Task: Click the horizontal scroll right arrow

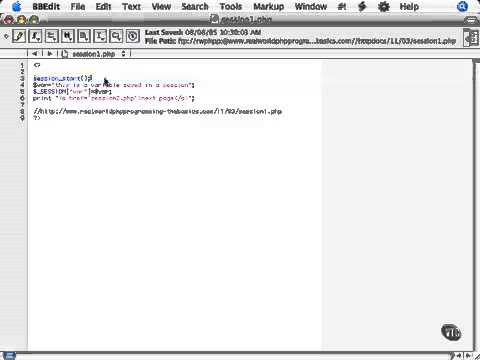Action: [x=468, y=356]
